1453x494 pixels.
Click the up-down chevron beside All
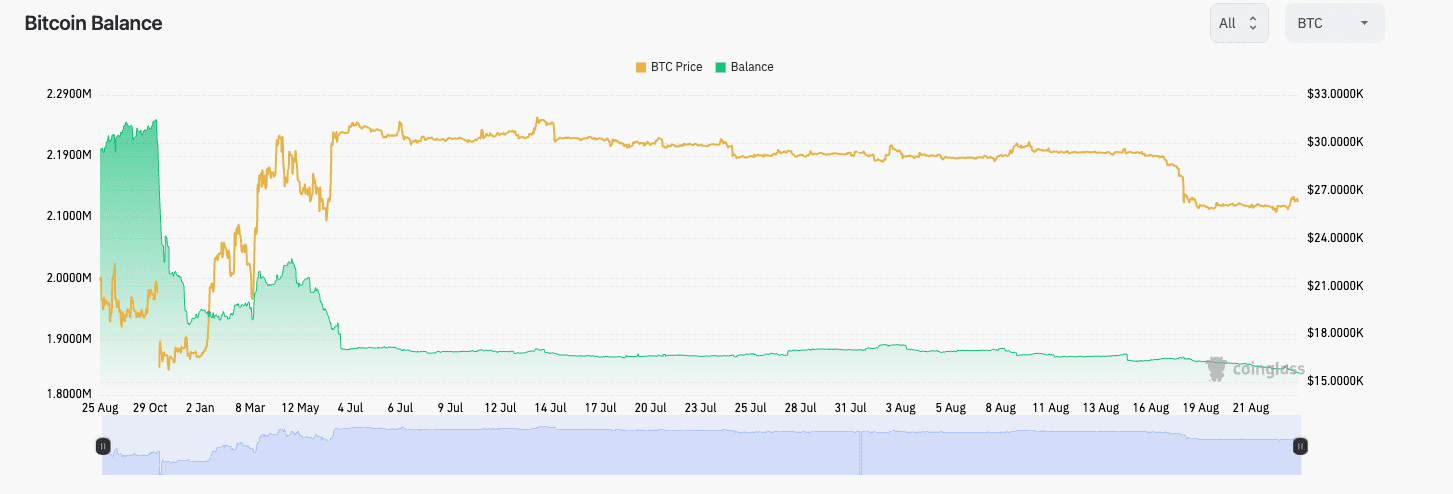(1253, 23)
